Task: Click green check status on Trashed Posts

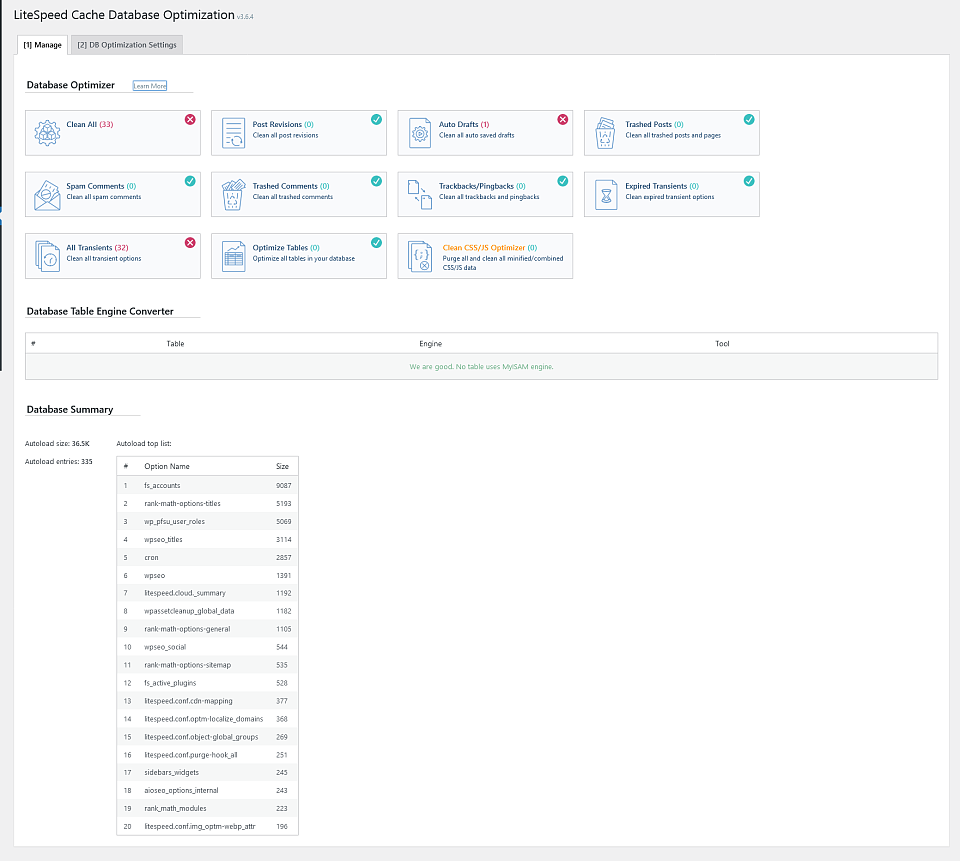Action: click(x=749, y=119)
